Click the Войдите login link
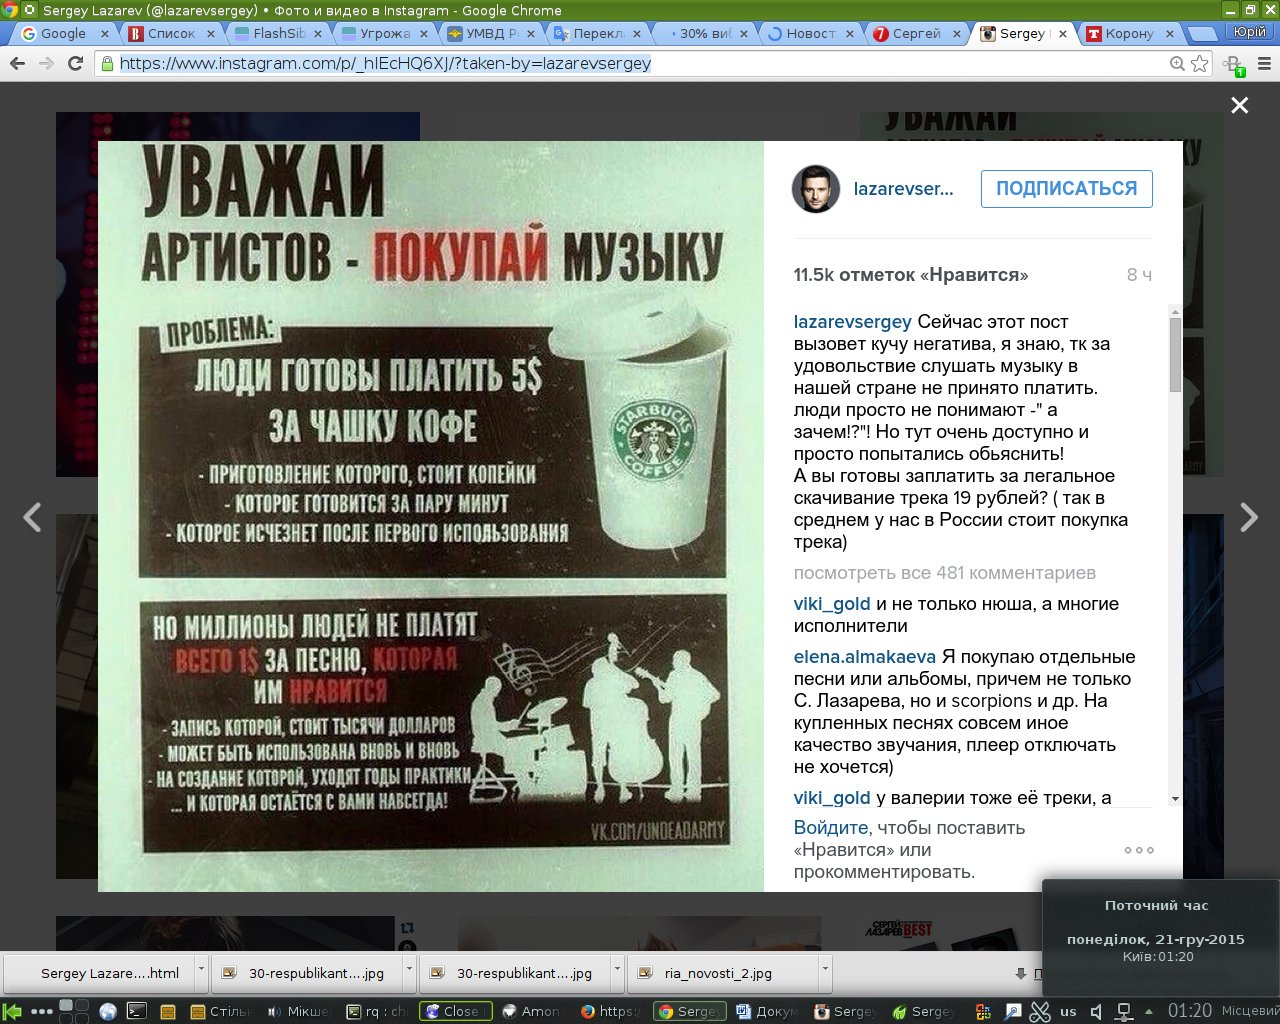The height and width of the screenshot is (1024, 1280). click(830, 828)
